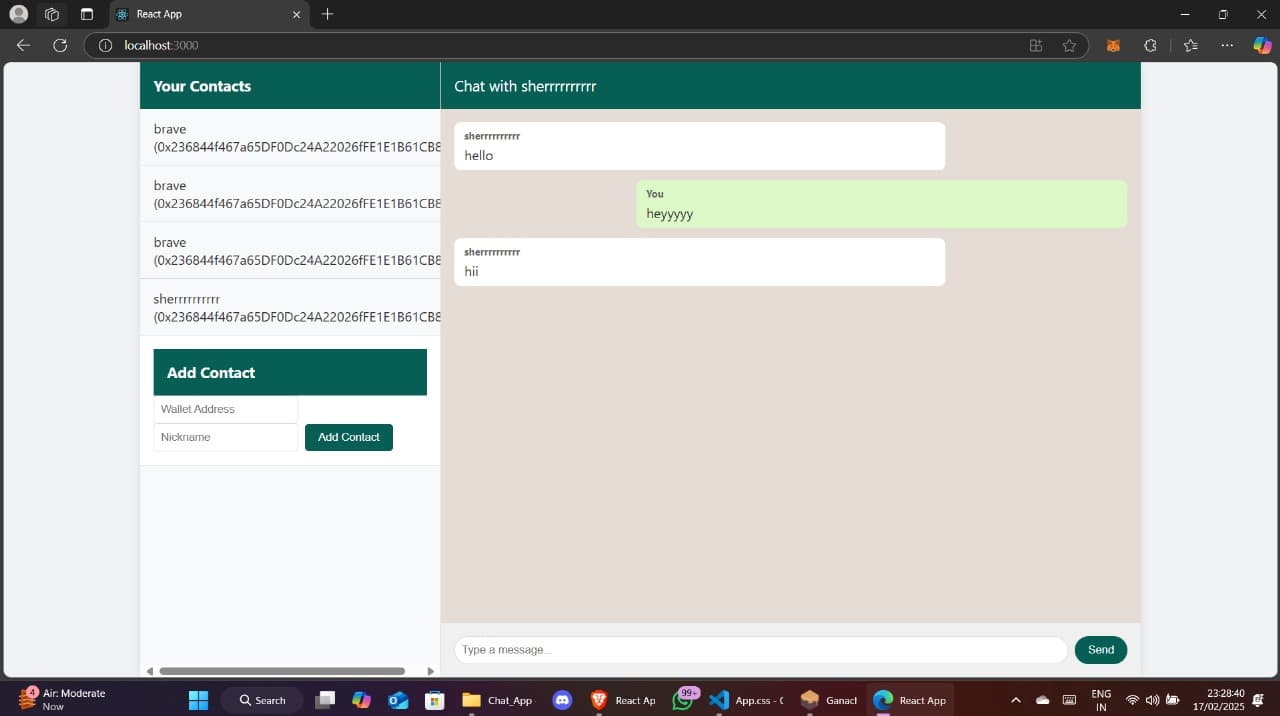Open the browser Extensions puzzle icon
The image size is (1280, 716).
point(1150,45)
